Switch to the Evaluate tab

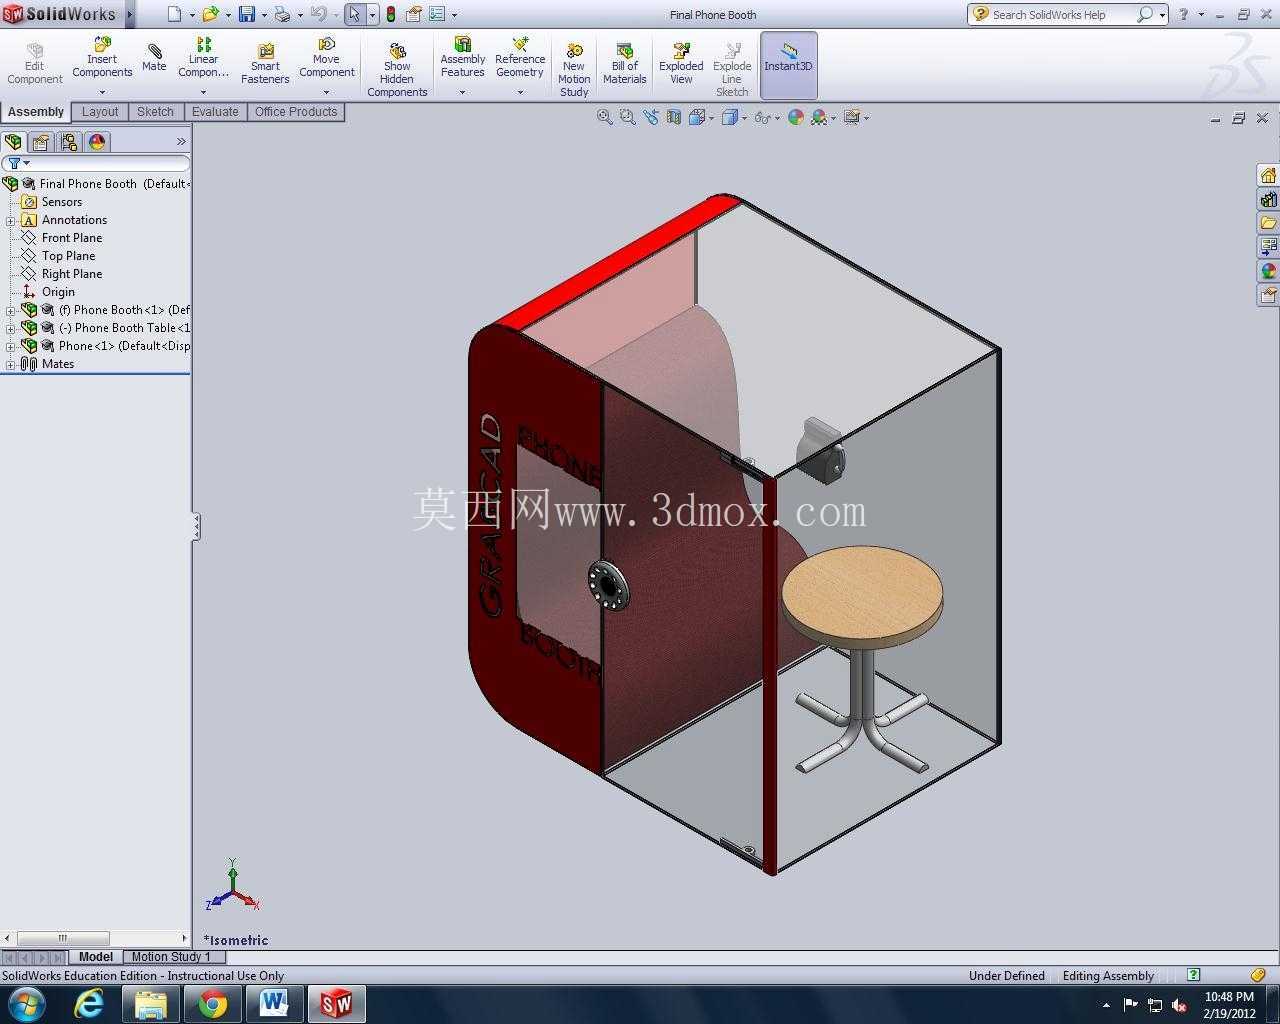pyautogui.click(x=215, y=112)
